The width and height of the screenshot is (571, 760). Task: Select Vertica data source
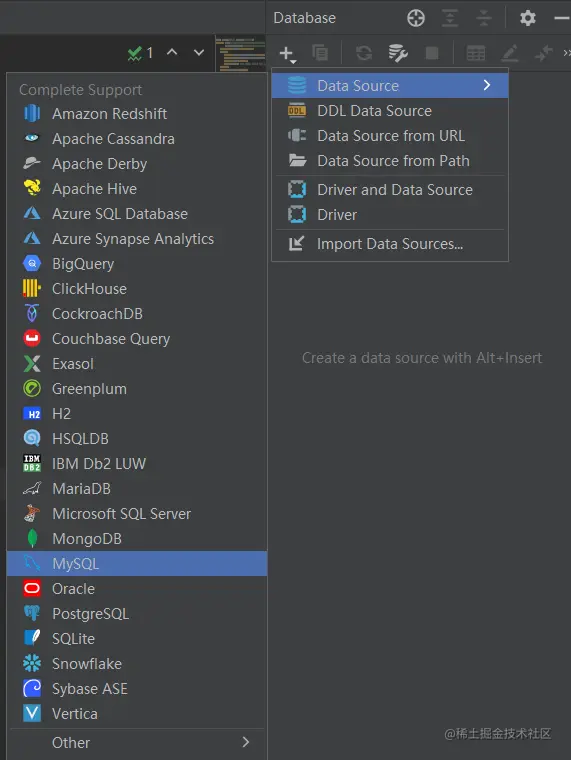coord(137,714)
